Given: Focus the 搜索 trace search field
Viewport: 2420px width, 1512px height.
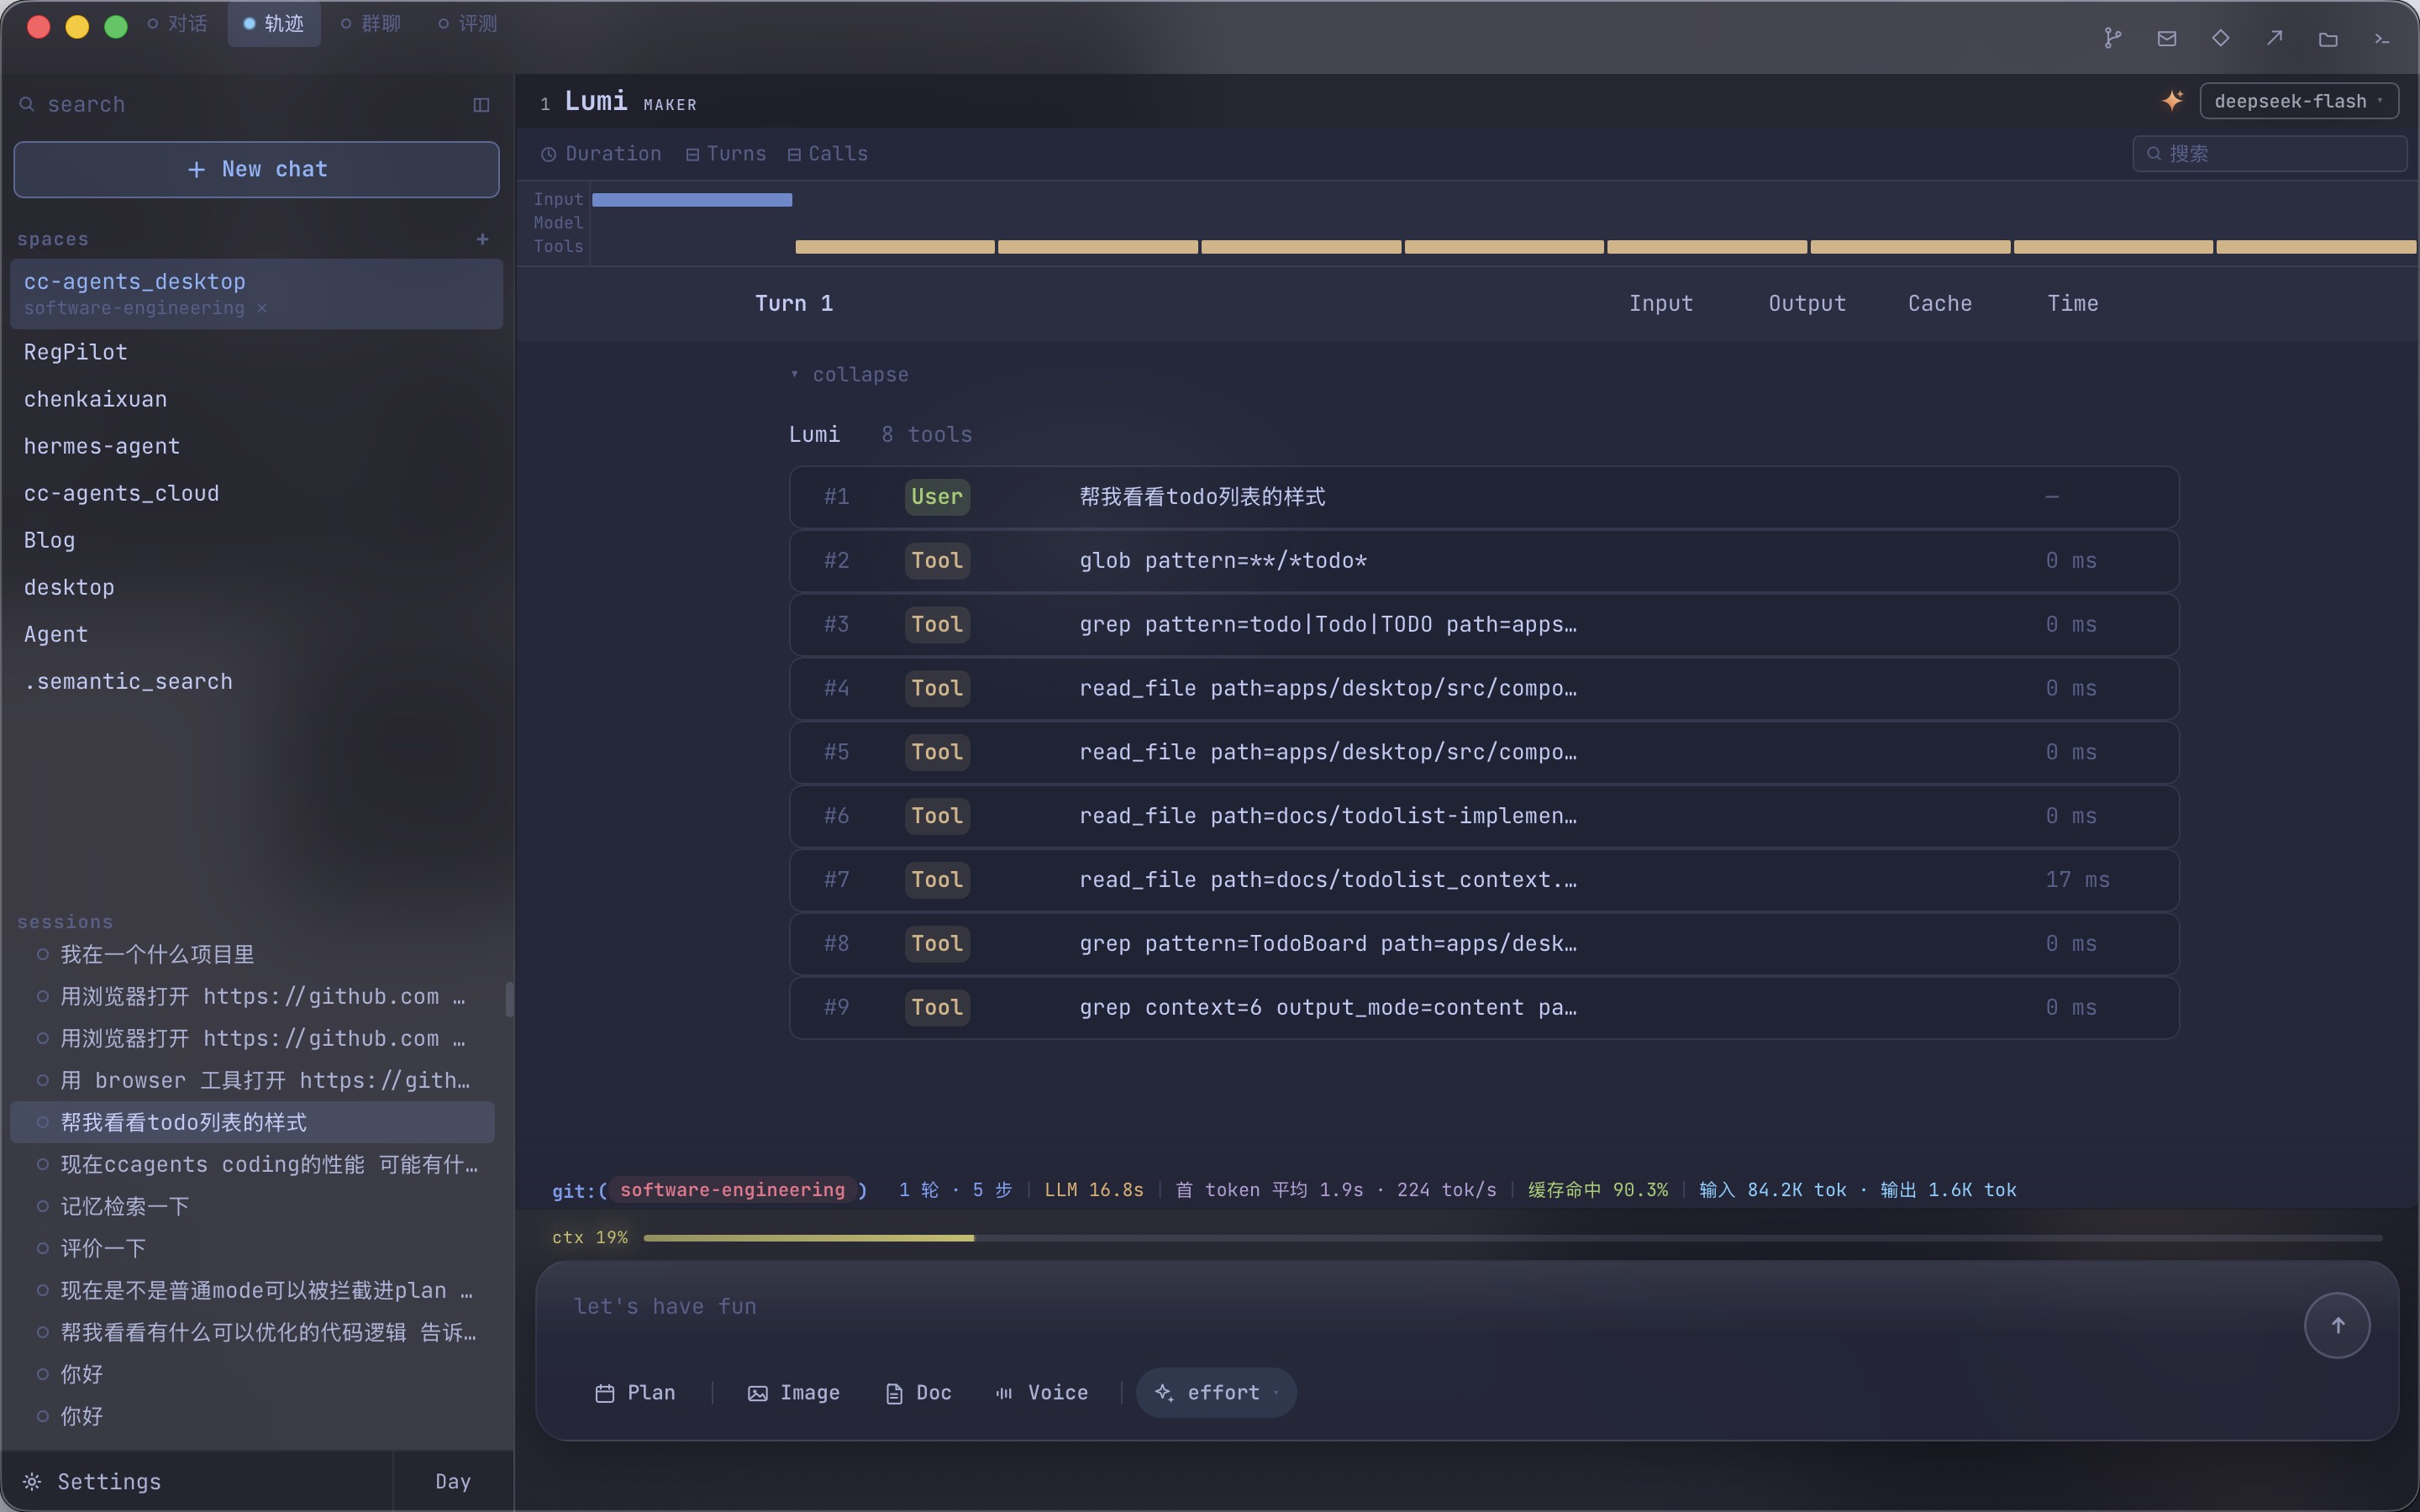Looking at the screenshot, I should 2269,153.
